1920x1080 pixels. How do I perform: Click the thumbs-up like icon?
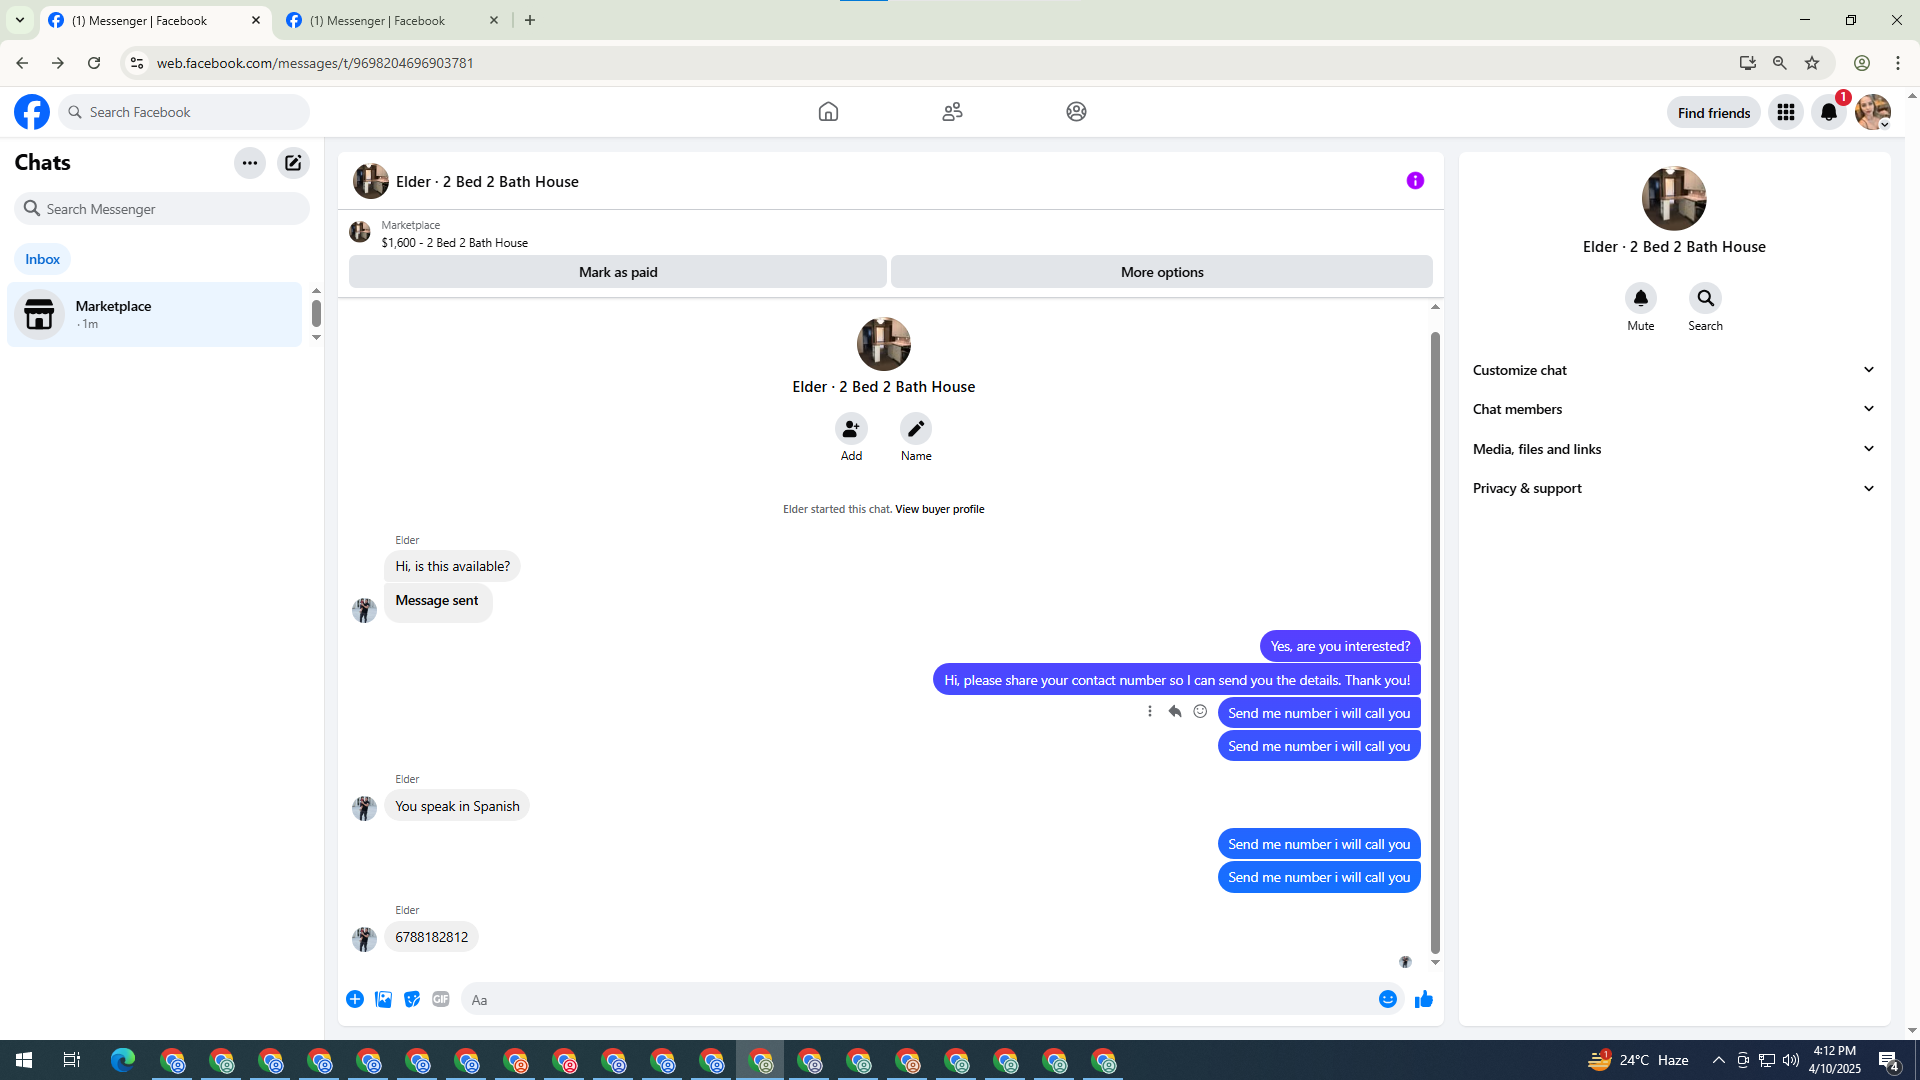coord(1424,999)
